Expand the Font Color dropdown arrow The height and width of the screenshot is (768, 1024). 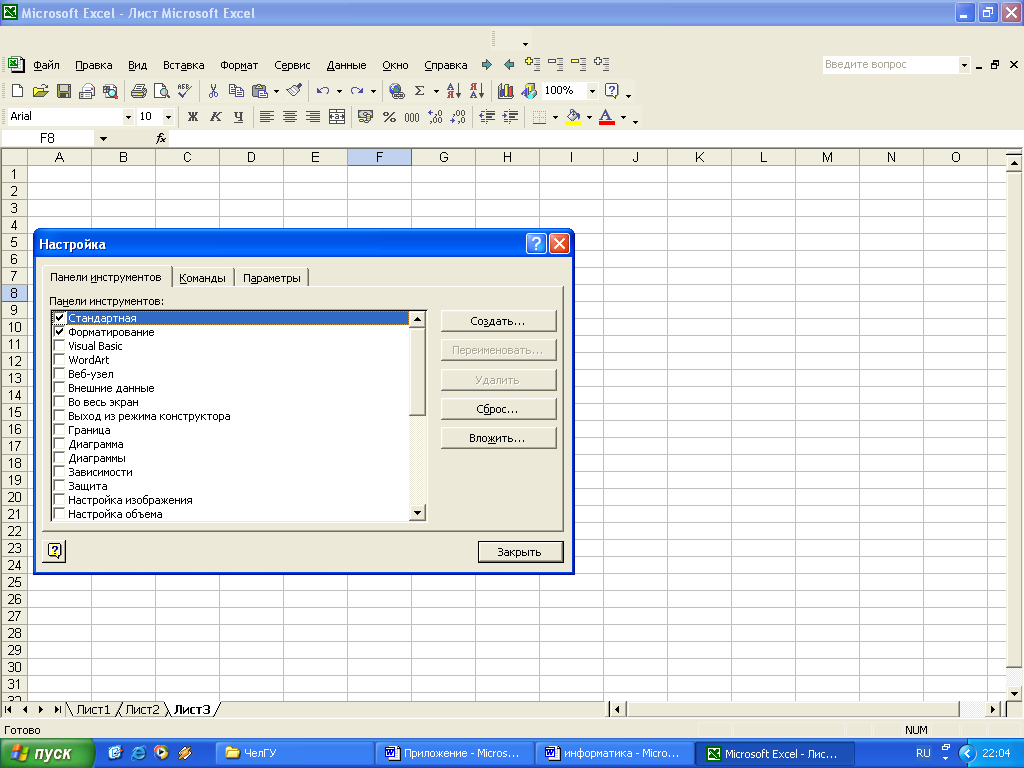tap(623, 118)
